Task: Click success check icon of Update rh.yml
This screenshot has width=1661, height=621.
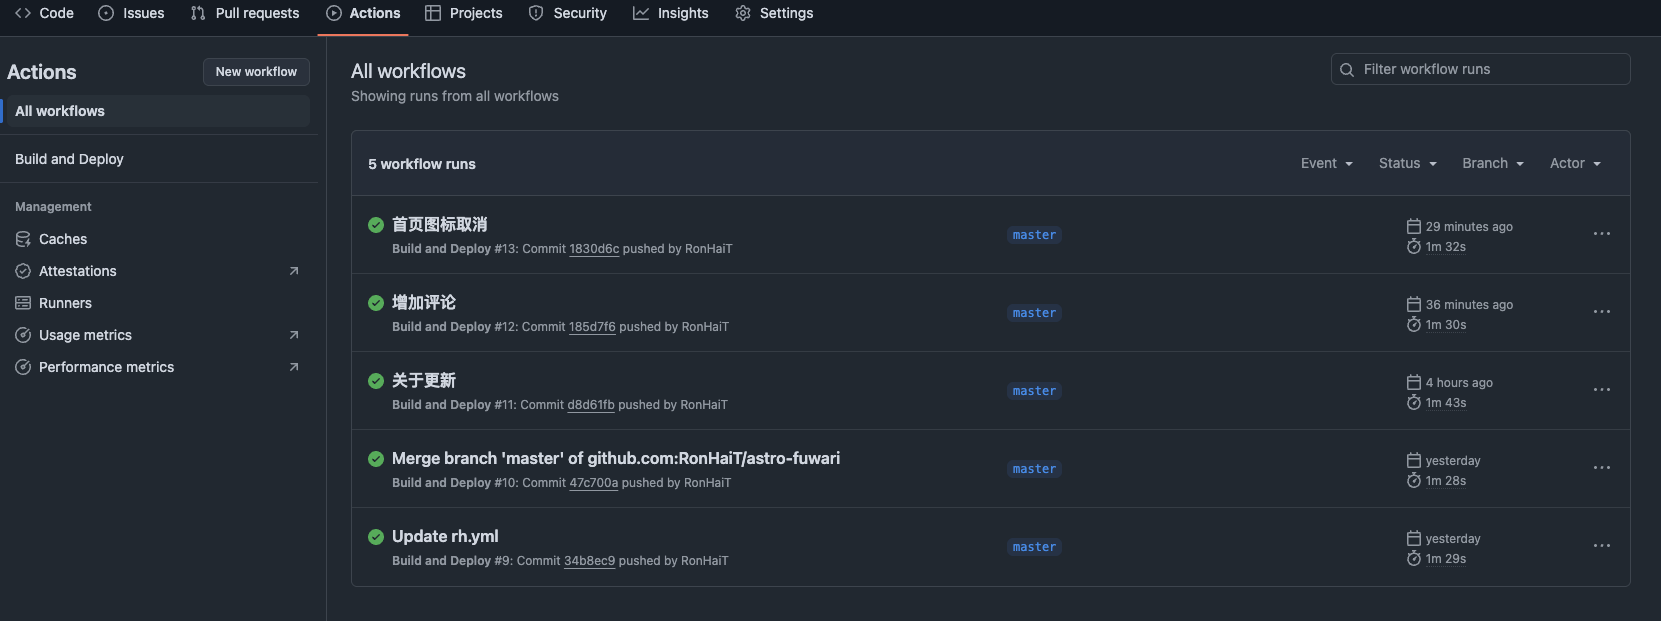Action: [376, 537]
